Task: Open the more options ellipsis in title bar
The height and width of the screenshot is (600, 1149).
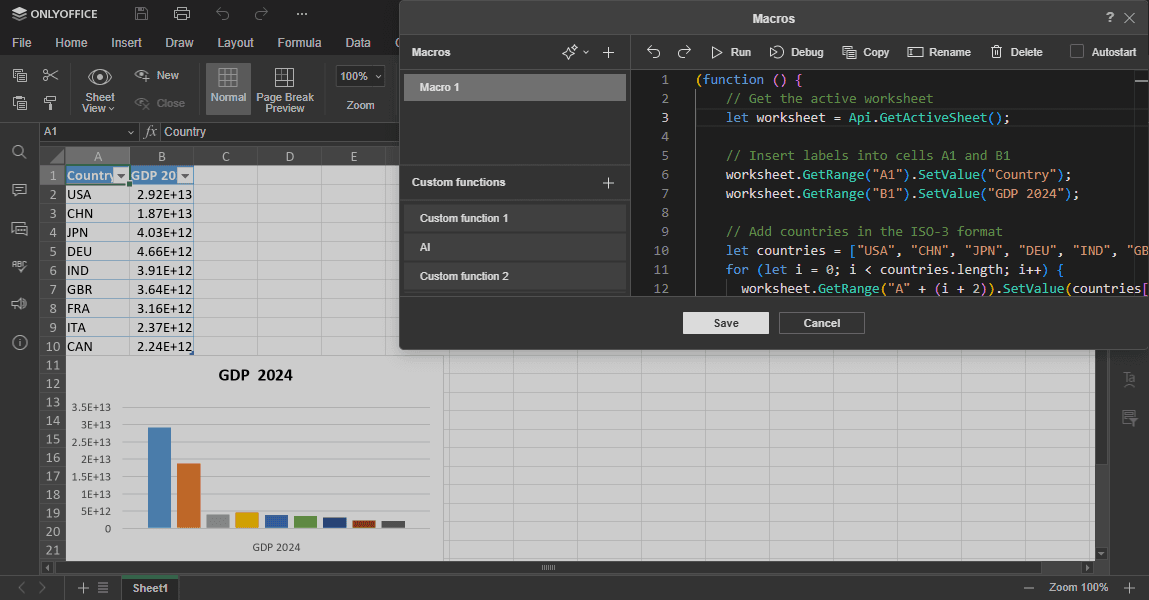Action: click(x=302, y=14)
